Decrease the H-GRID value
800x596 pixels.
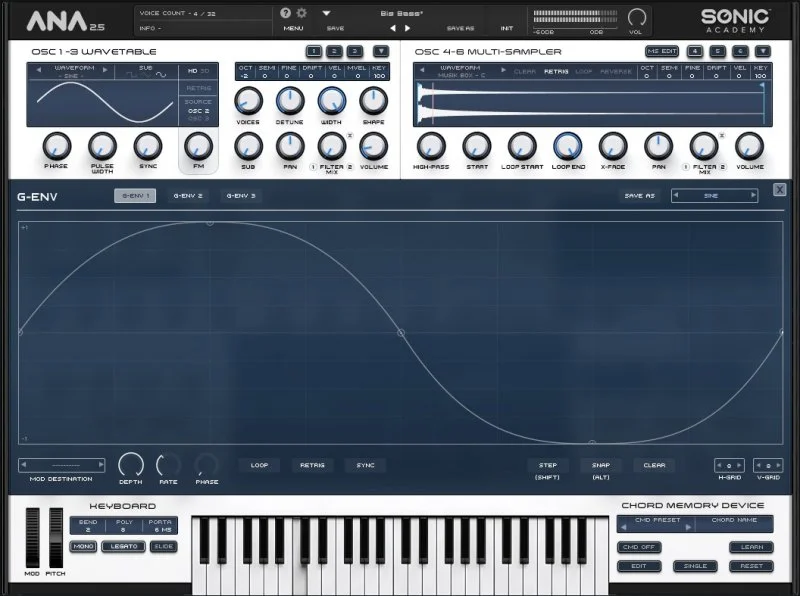(719, 465)
